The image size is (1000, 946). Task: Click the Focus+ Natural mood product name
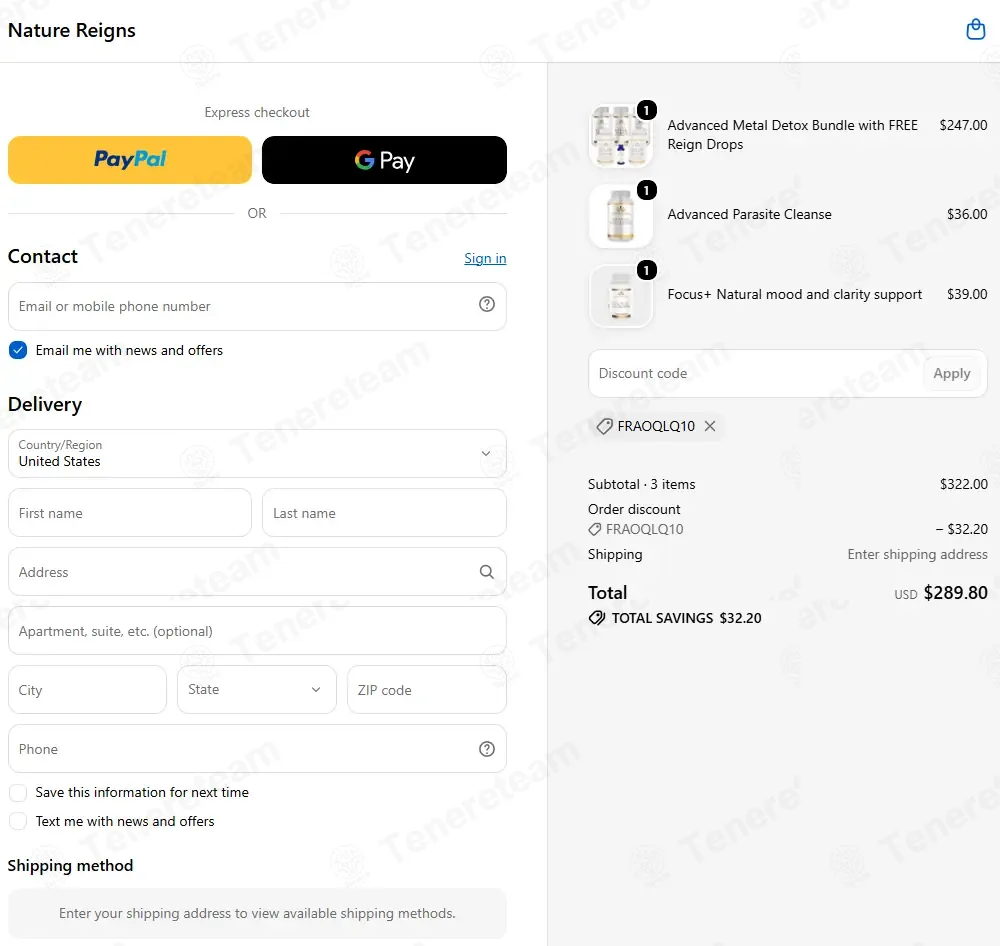(795, 294)
